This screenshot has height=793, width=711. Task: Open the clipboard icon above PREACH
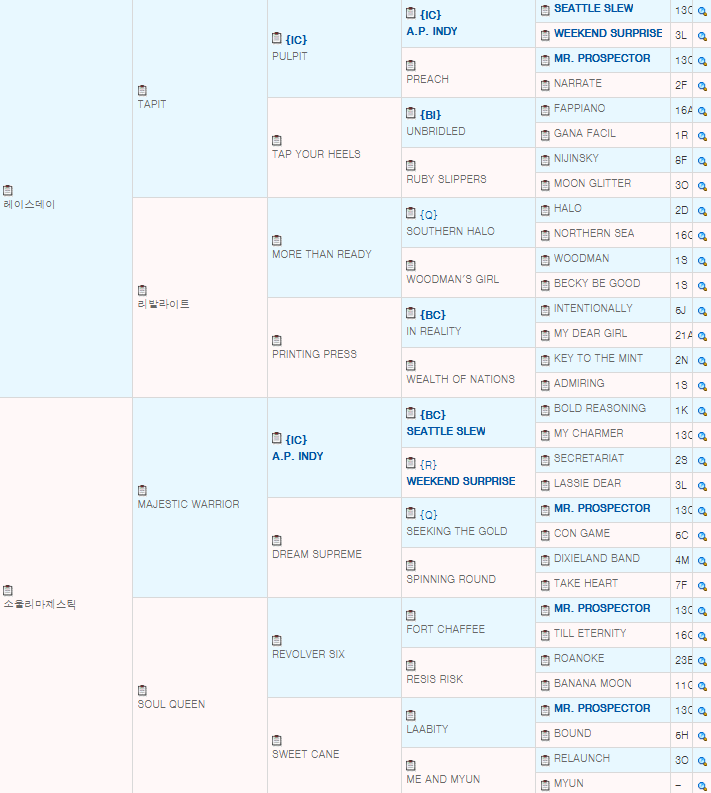pyautogui.click(x=411, y=65)
